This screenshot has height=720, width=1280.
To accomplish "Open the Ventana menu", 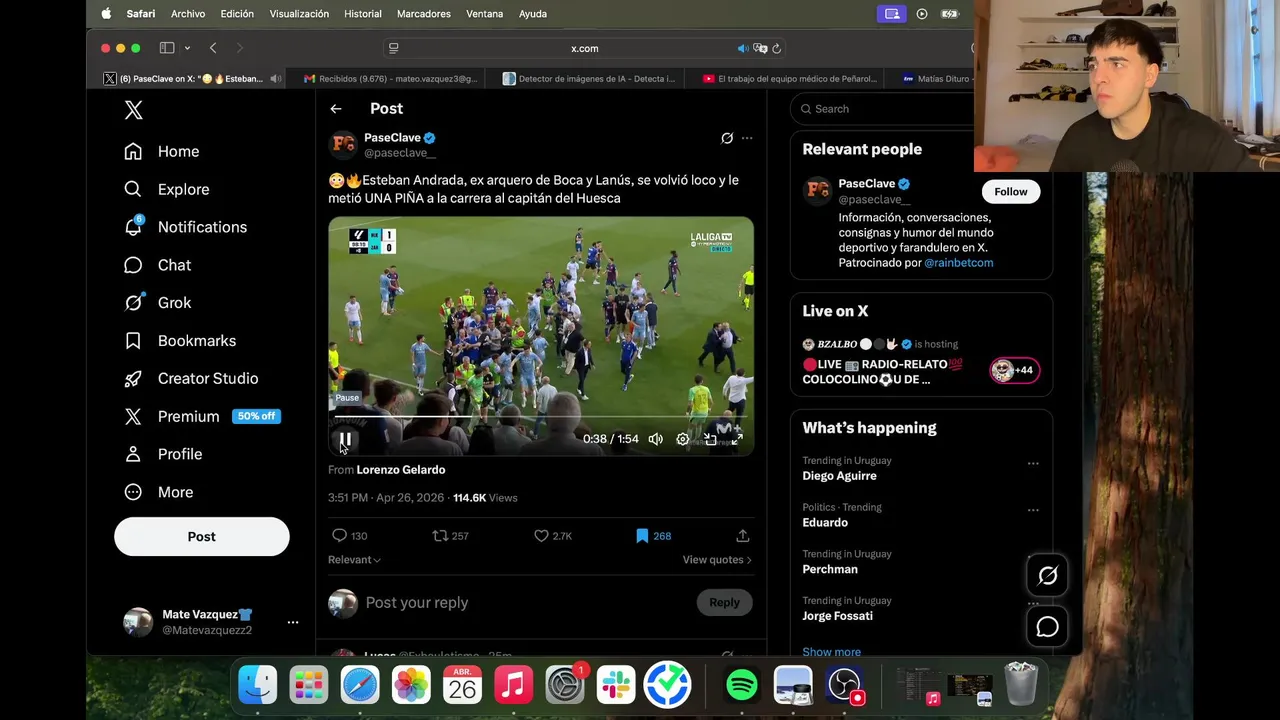I will coord(485,14).
